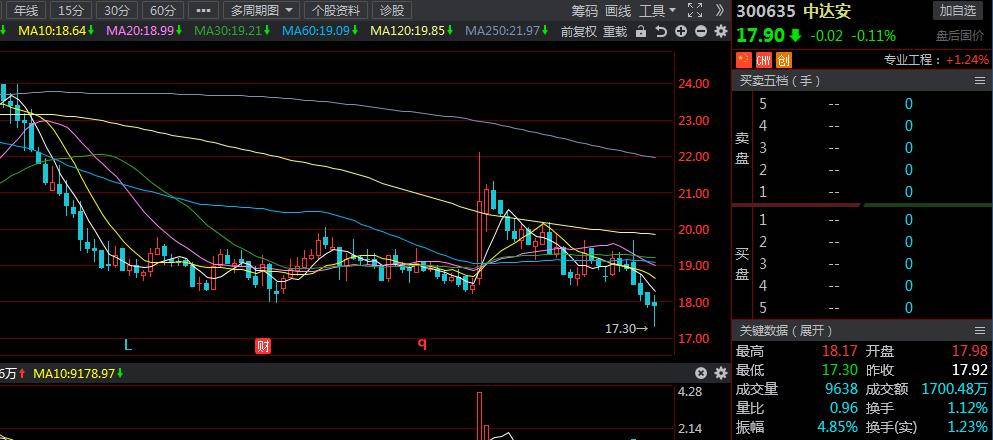
Task: Zoom out chart with minus icon
Action: click(x=701, y=31)
